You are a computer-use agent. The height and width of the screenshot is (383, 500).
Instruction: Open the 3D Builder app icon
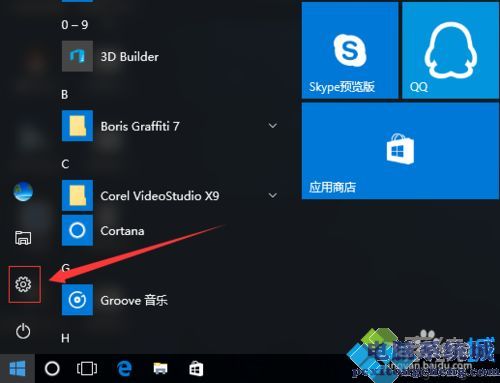(x=77, y=56)
